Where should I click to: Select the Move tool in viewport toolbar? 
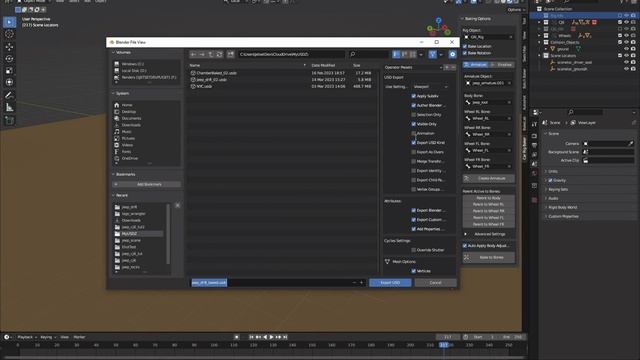click(x=9, y=47)
